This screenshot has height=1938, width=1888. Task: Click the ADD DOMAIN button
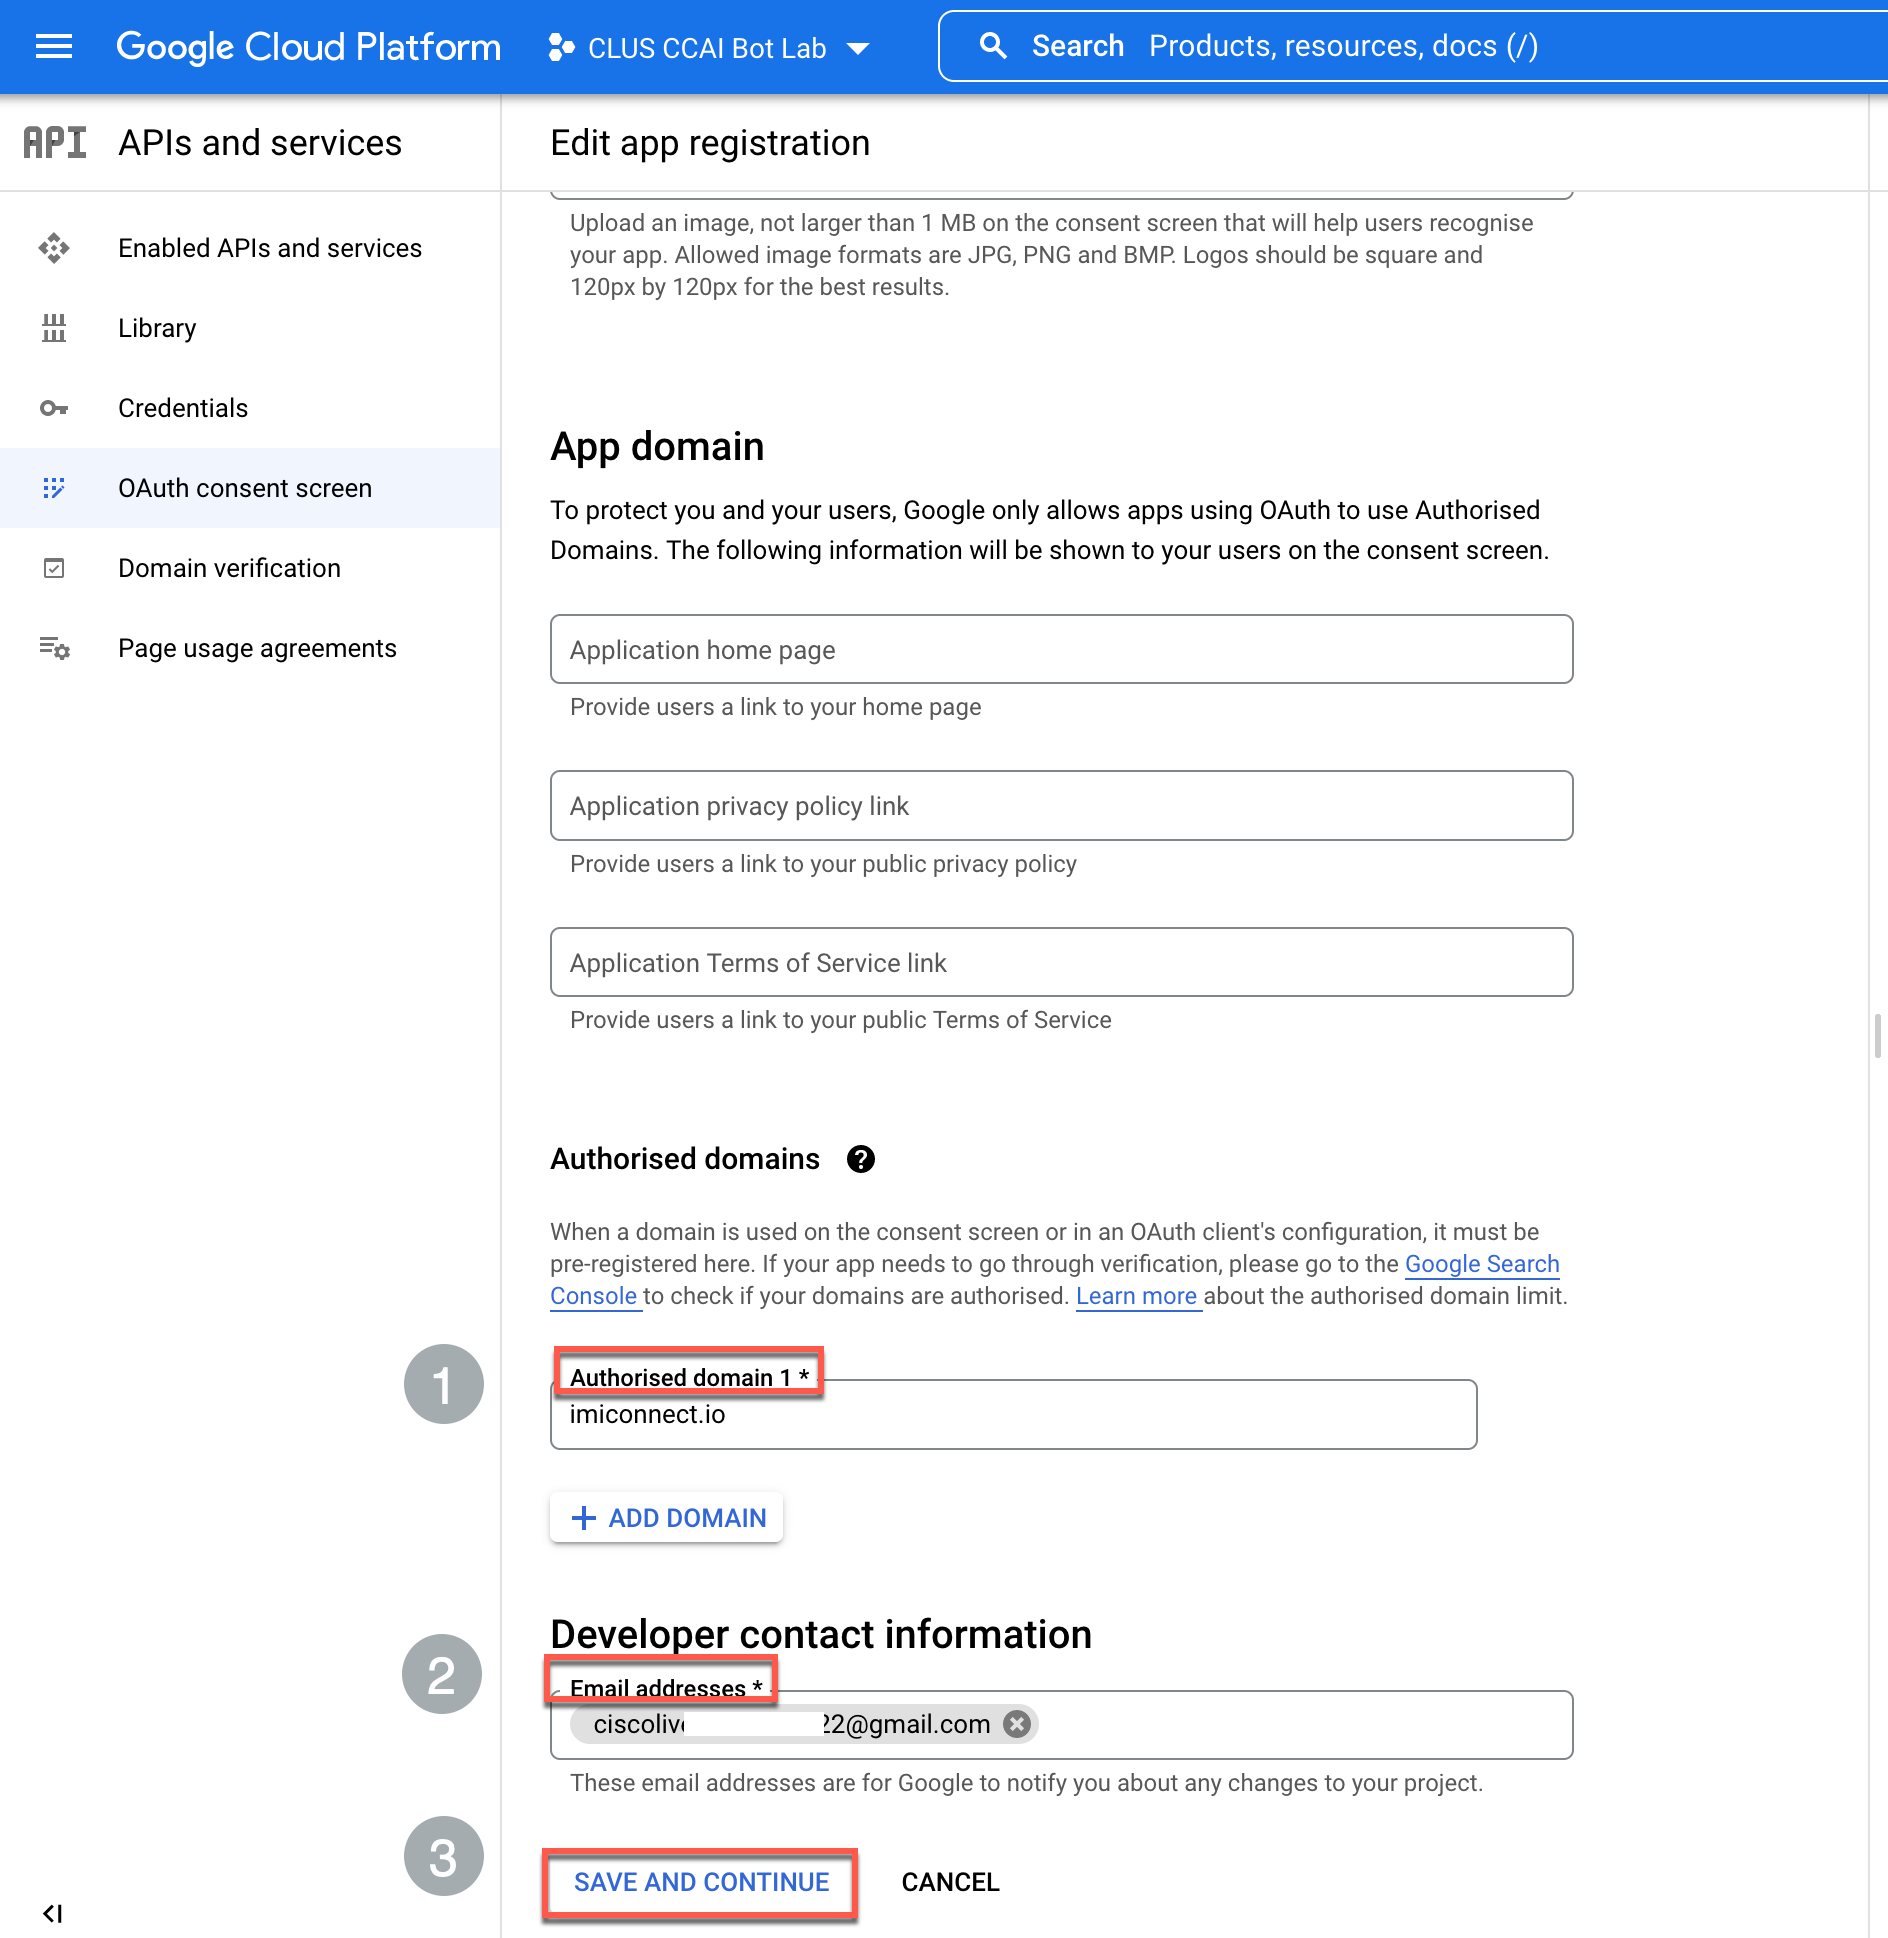point(666,1518)
